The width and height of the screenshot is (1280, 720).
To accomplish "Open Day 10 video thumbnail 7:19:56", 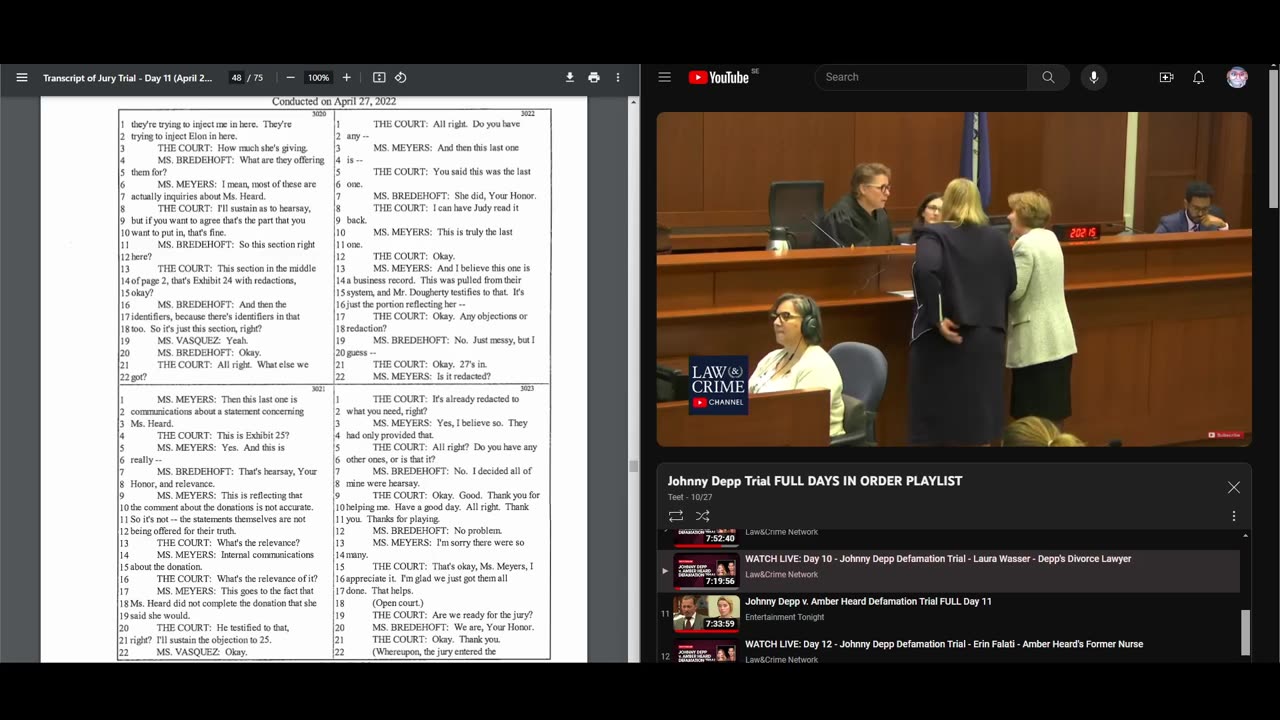I will [x=706, y=570].
